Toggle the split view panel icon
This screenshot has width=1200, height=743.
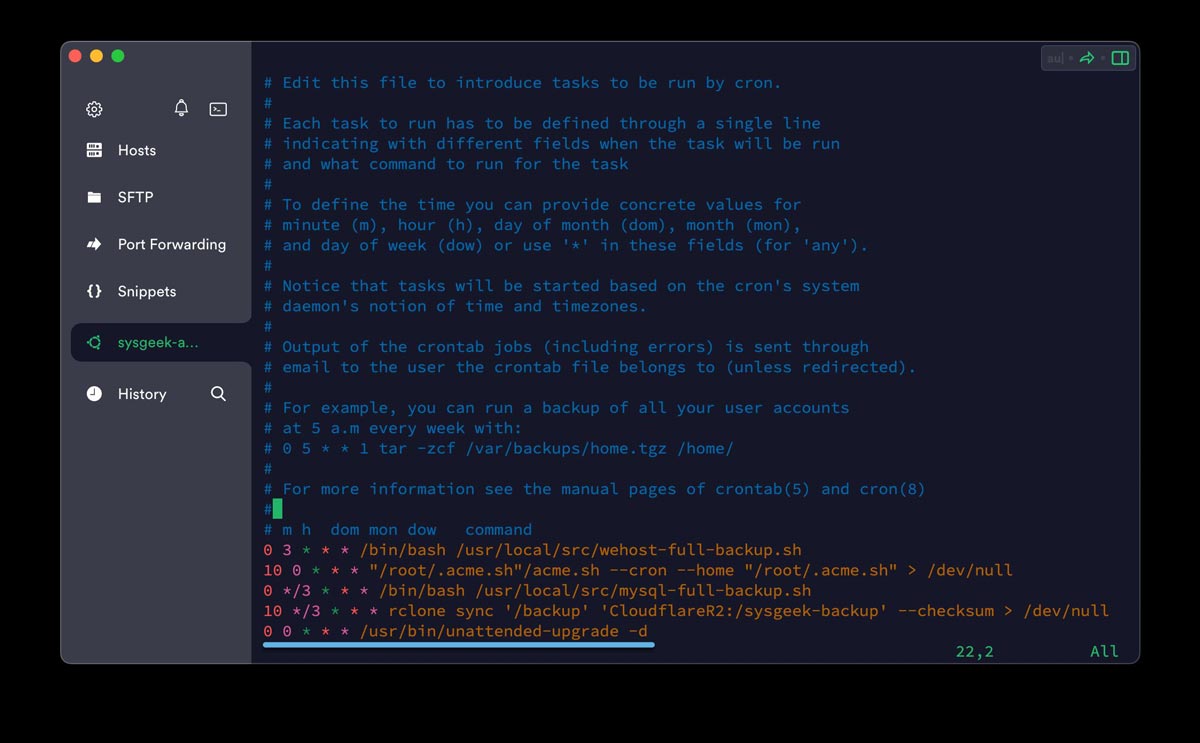[1120, 58]
